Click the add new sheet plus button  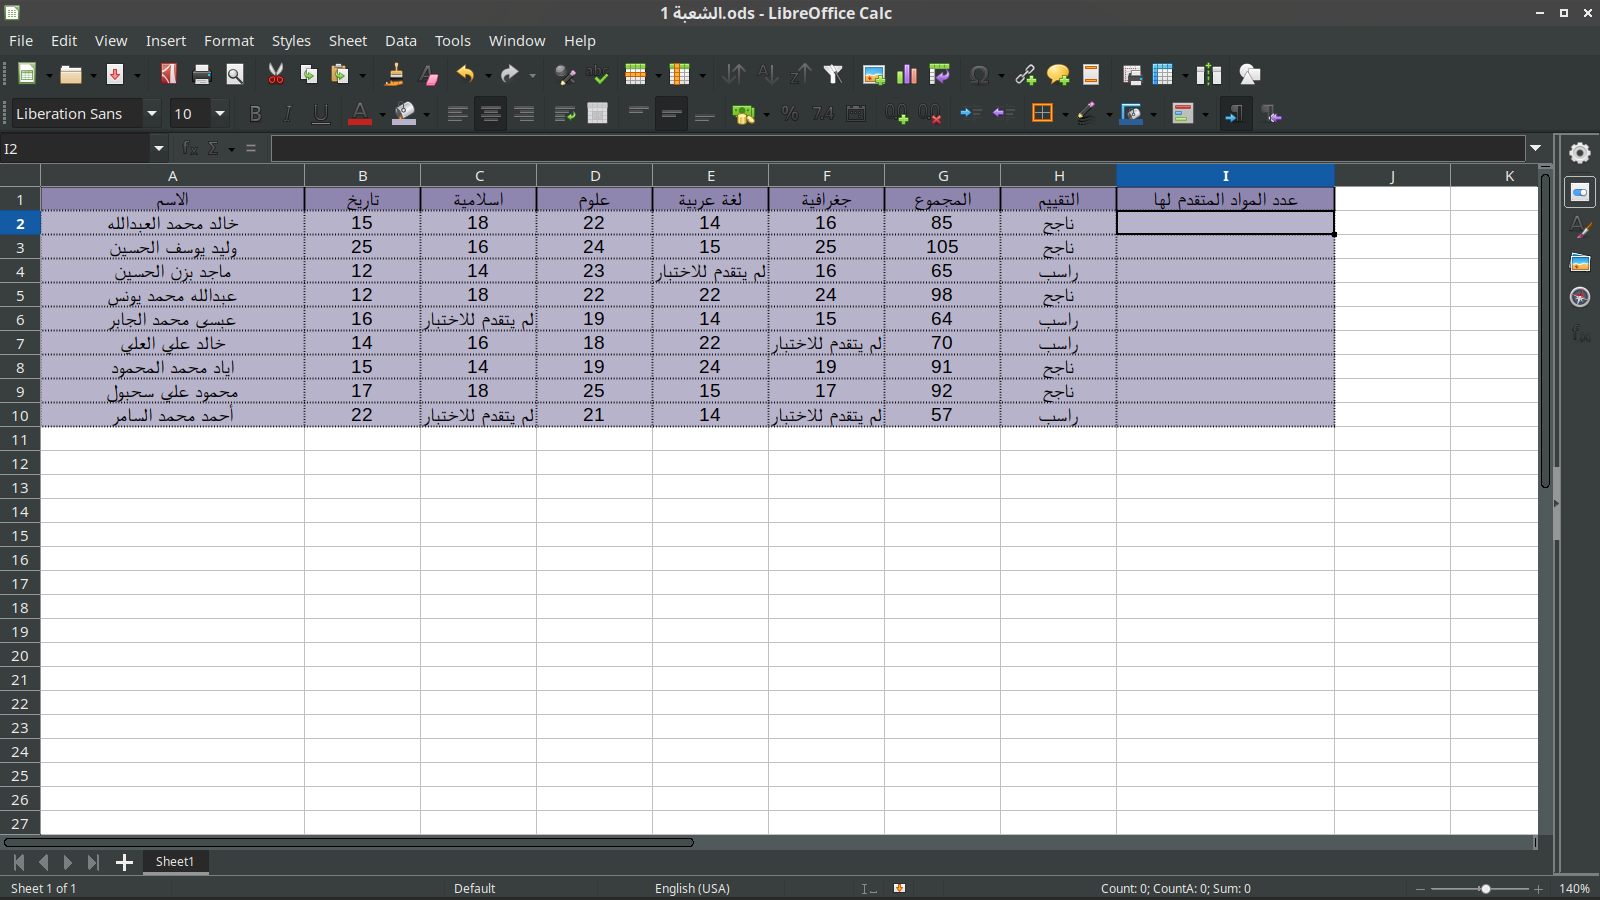pos(124,862)
